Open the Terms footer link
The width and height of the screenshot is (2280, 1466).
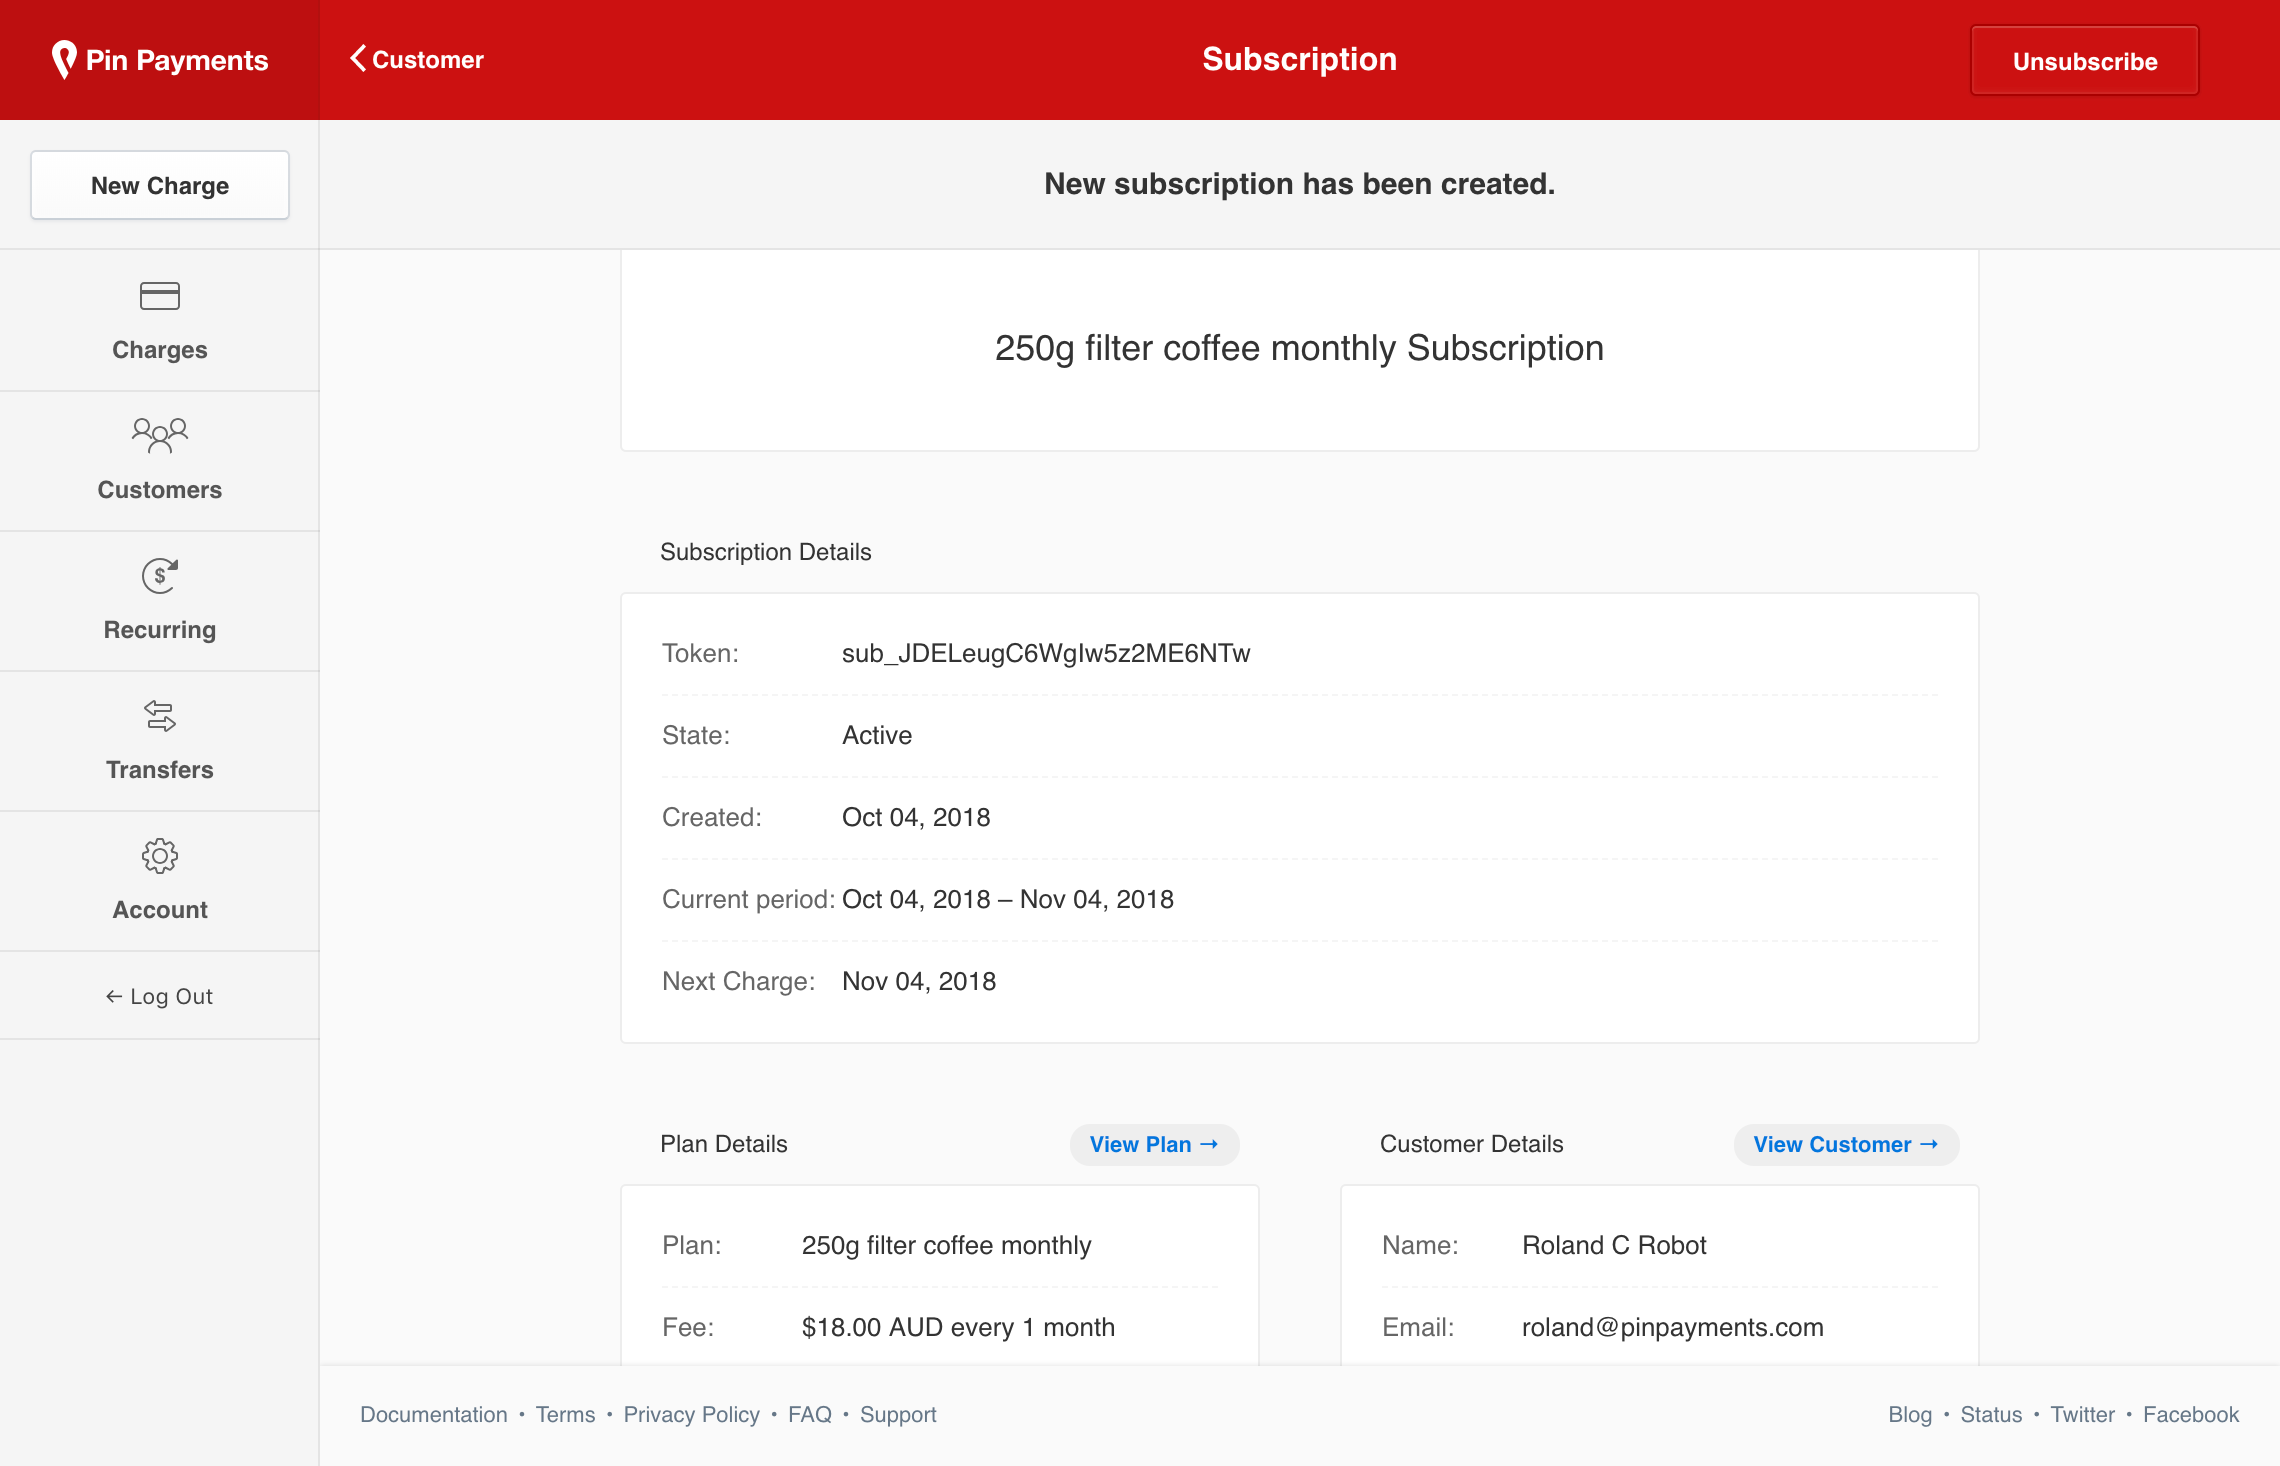pyautogui.click(x=565, y=1415)
